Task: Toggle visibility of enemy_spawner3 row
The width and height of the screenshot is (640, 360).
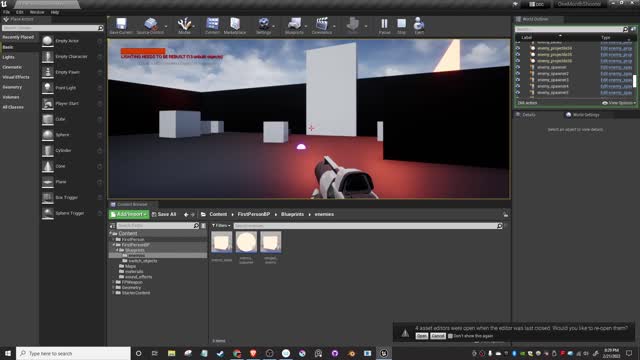Action: (x=518, y=80)
